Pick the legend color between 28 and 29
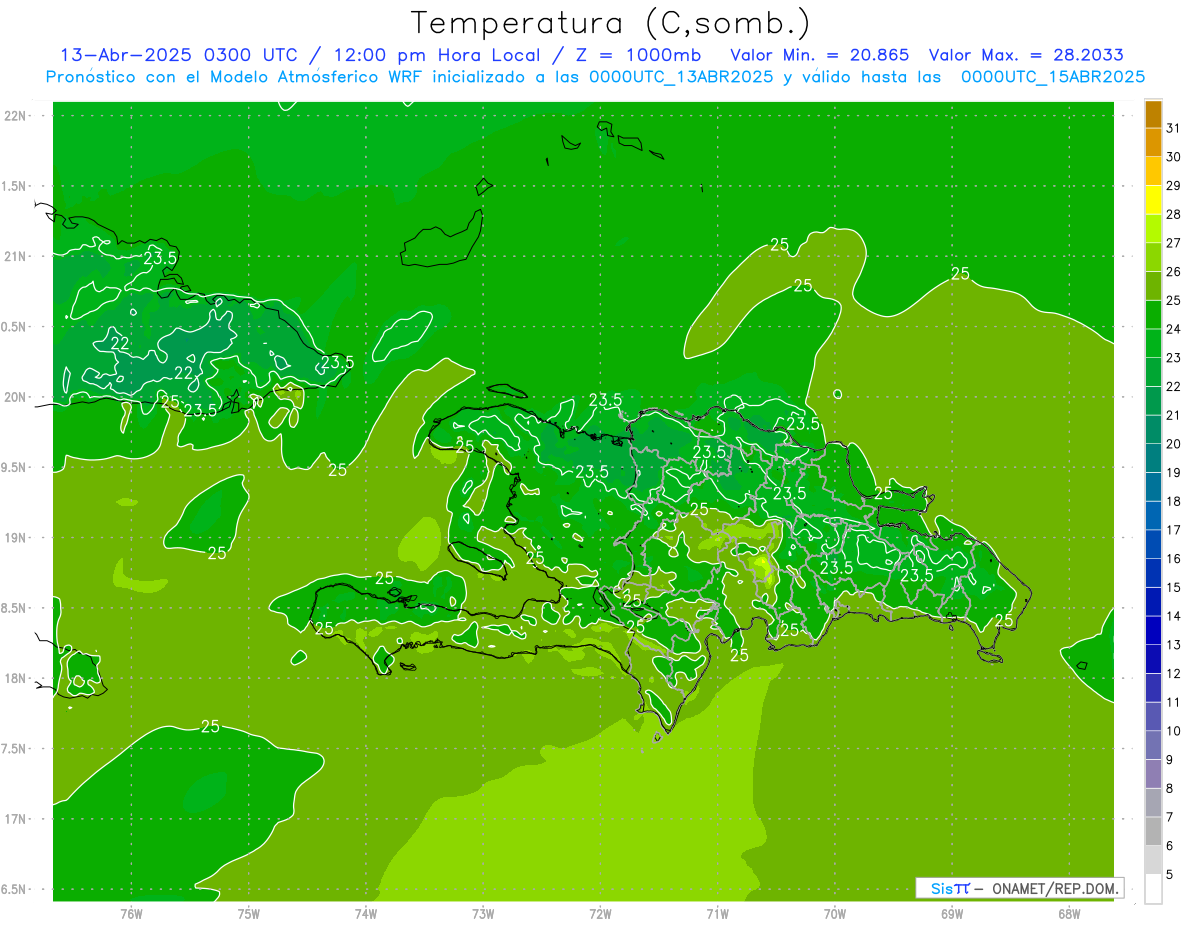Screen dimensions: 1200x927 (x=1153, y=200)
